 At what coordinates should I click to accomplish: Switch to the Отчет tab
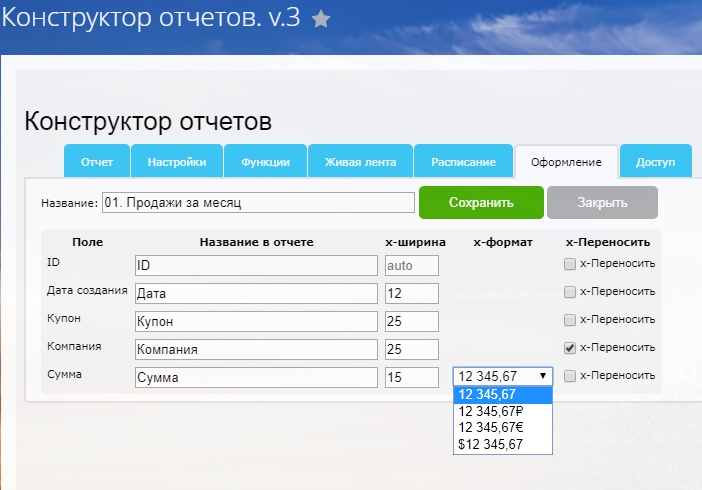click(97, 162)
